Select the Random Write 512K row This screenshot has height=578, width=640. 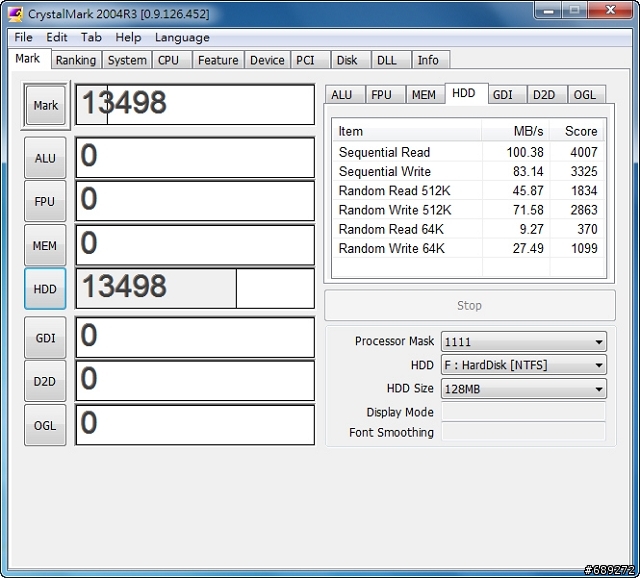[x=468, y=210]
